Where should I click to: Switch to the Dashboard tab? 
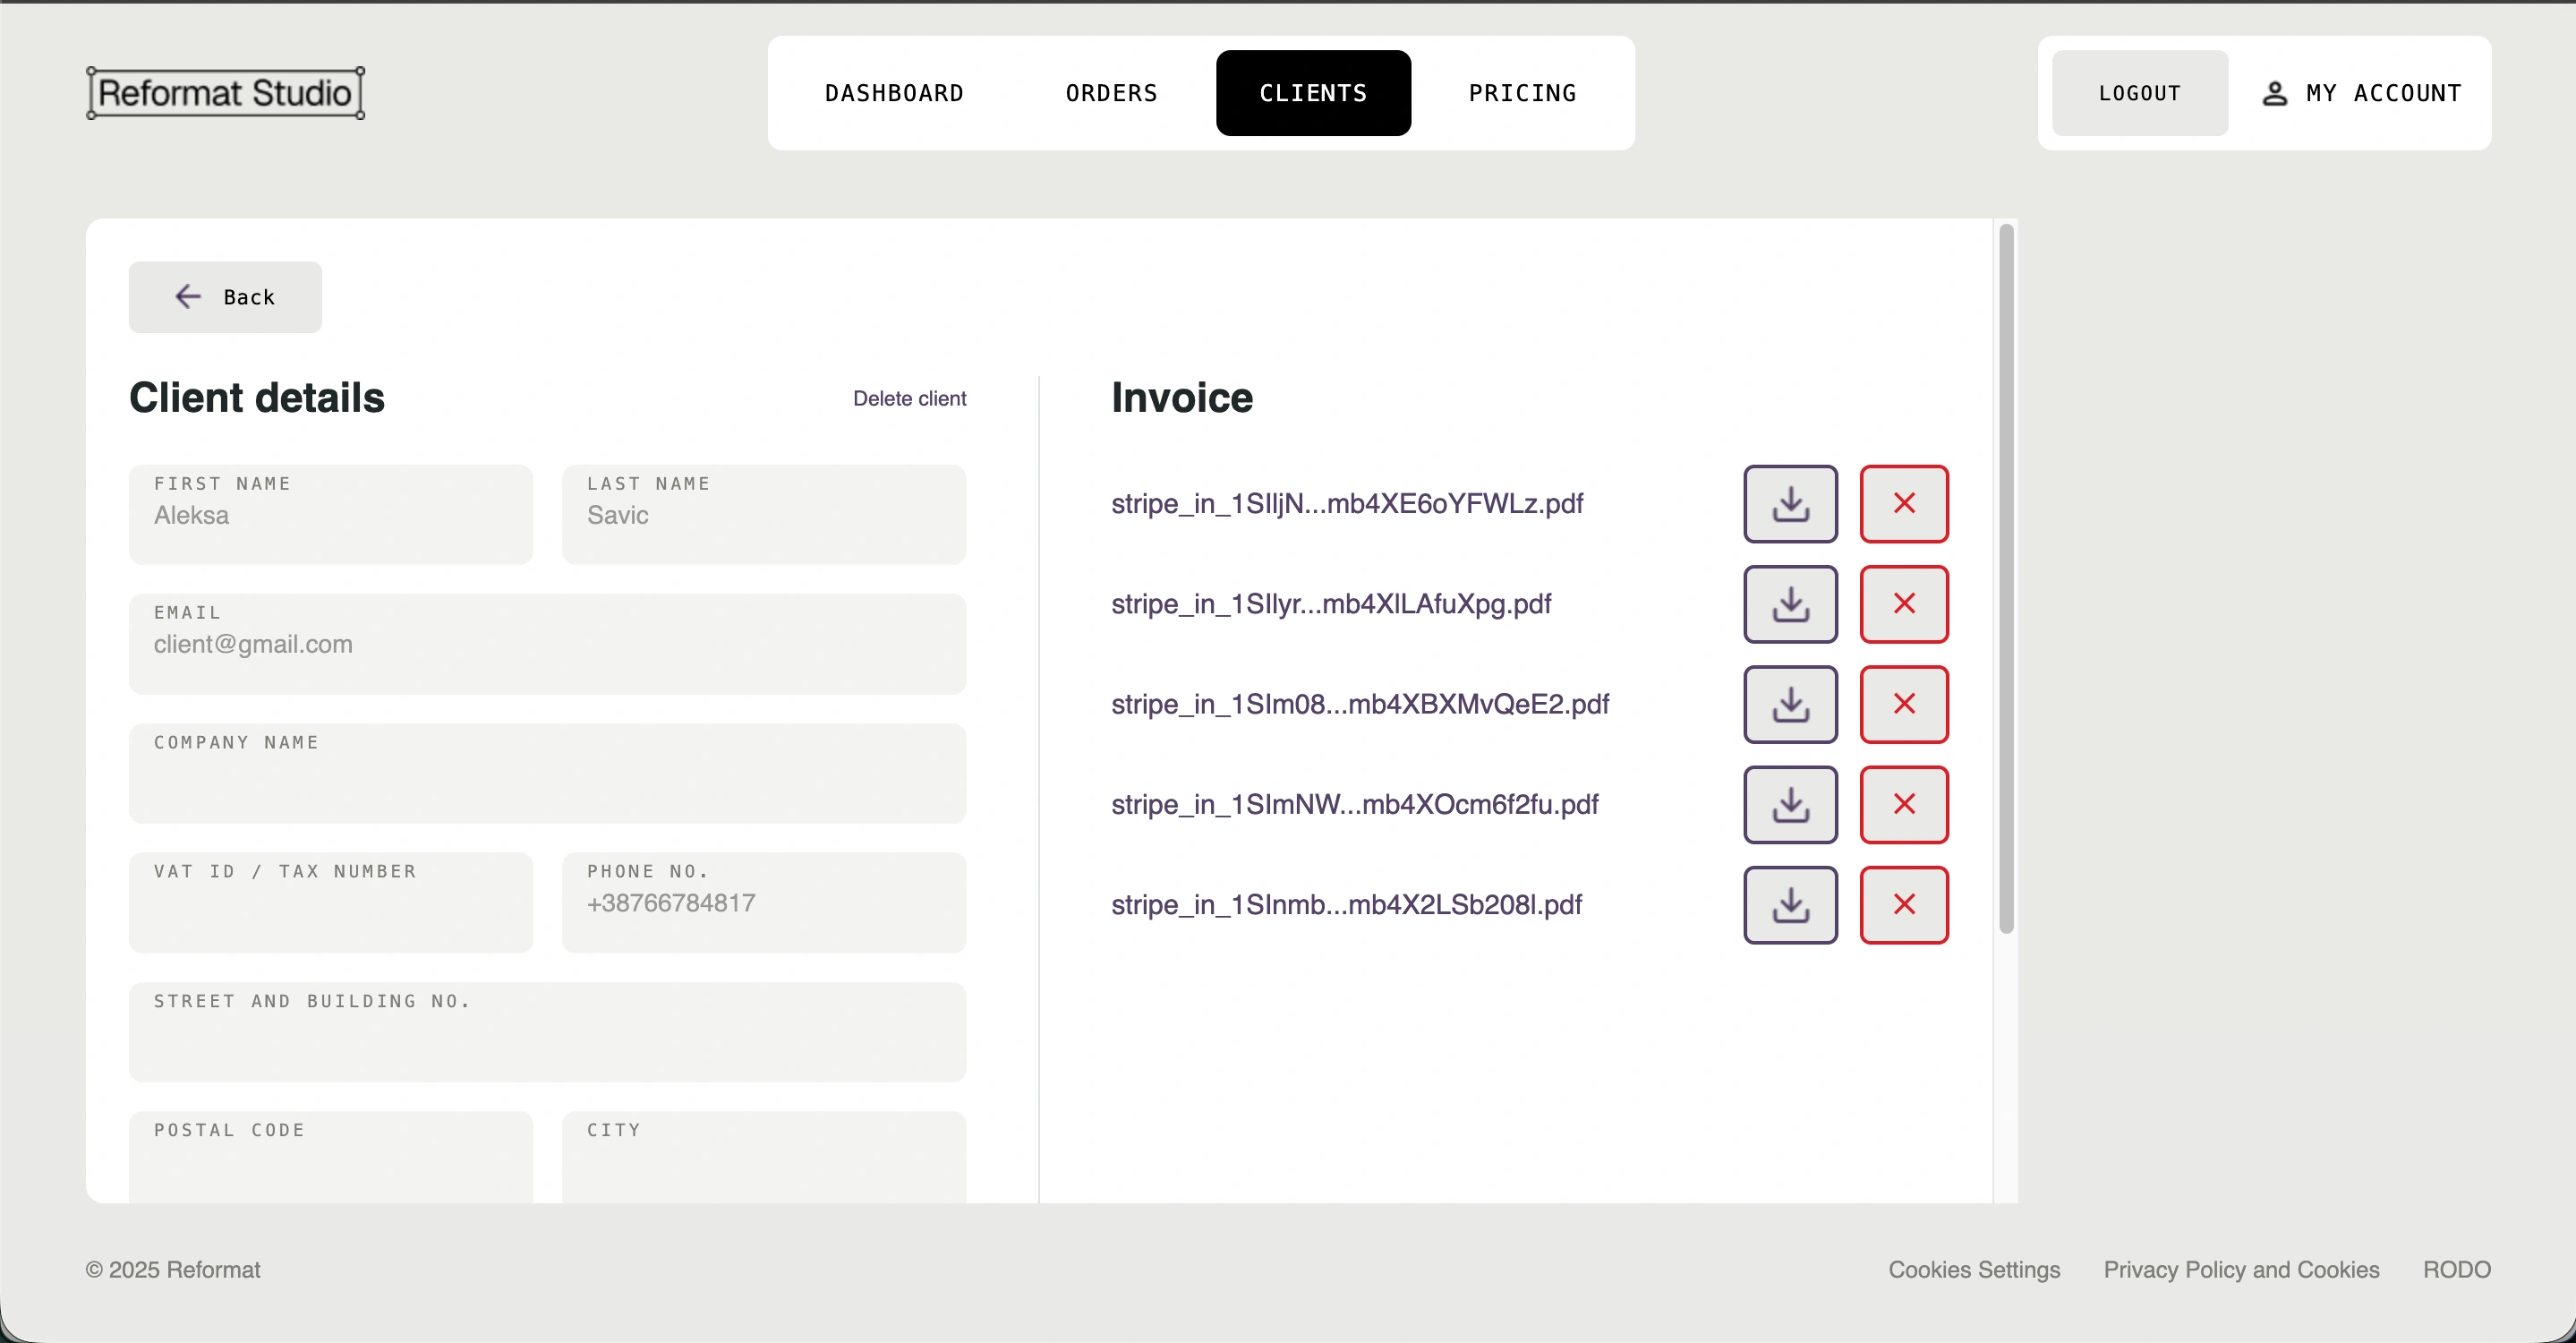(894, 93)
